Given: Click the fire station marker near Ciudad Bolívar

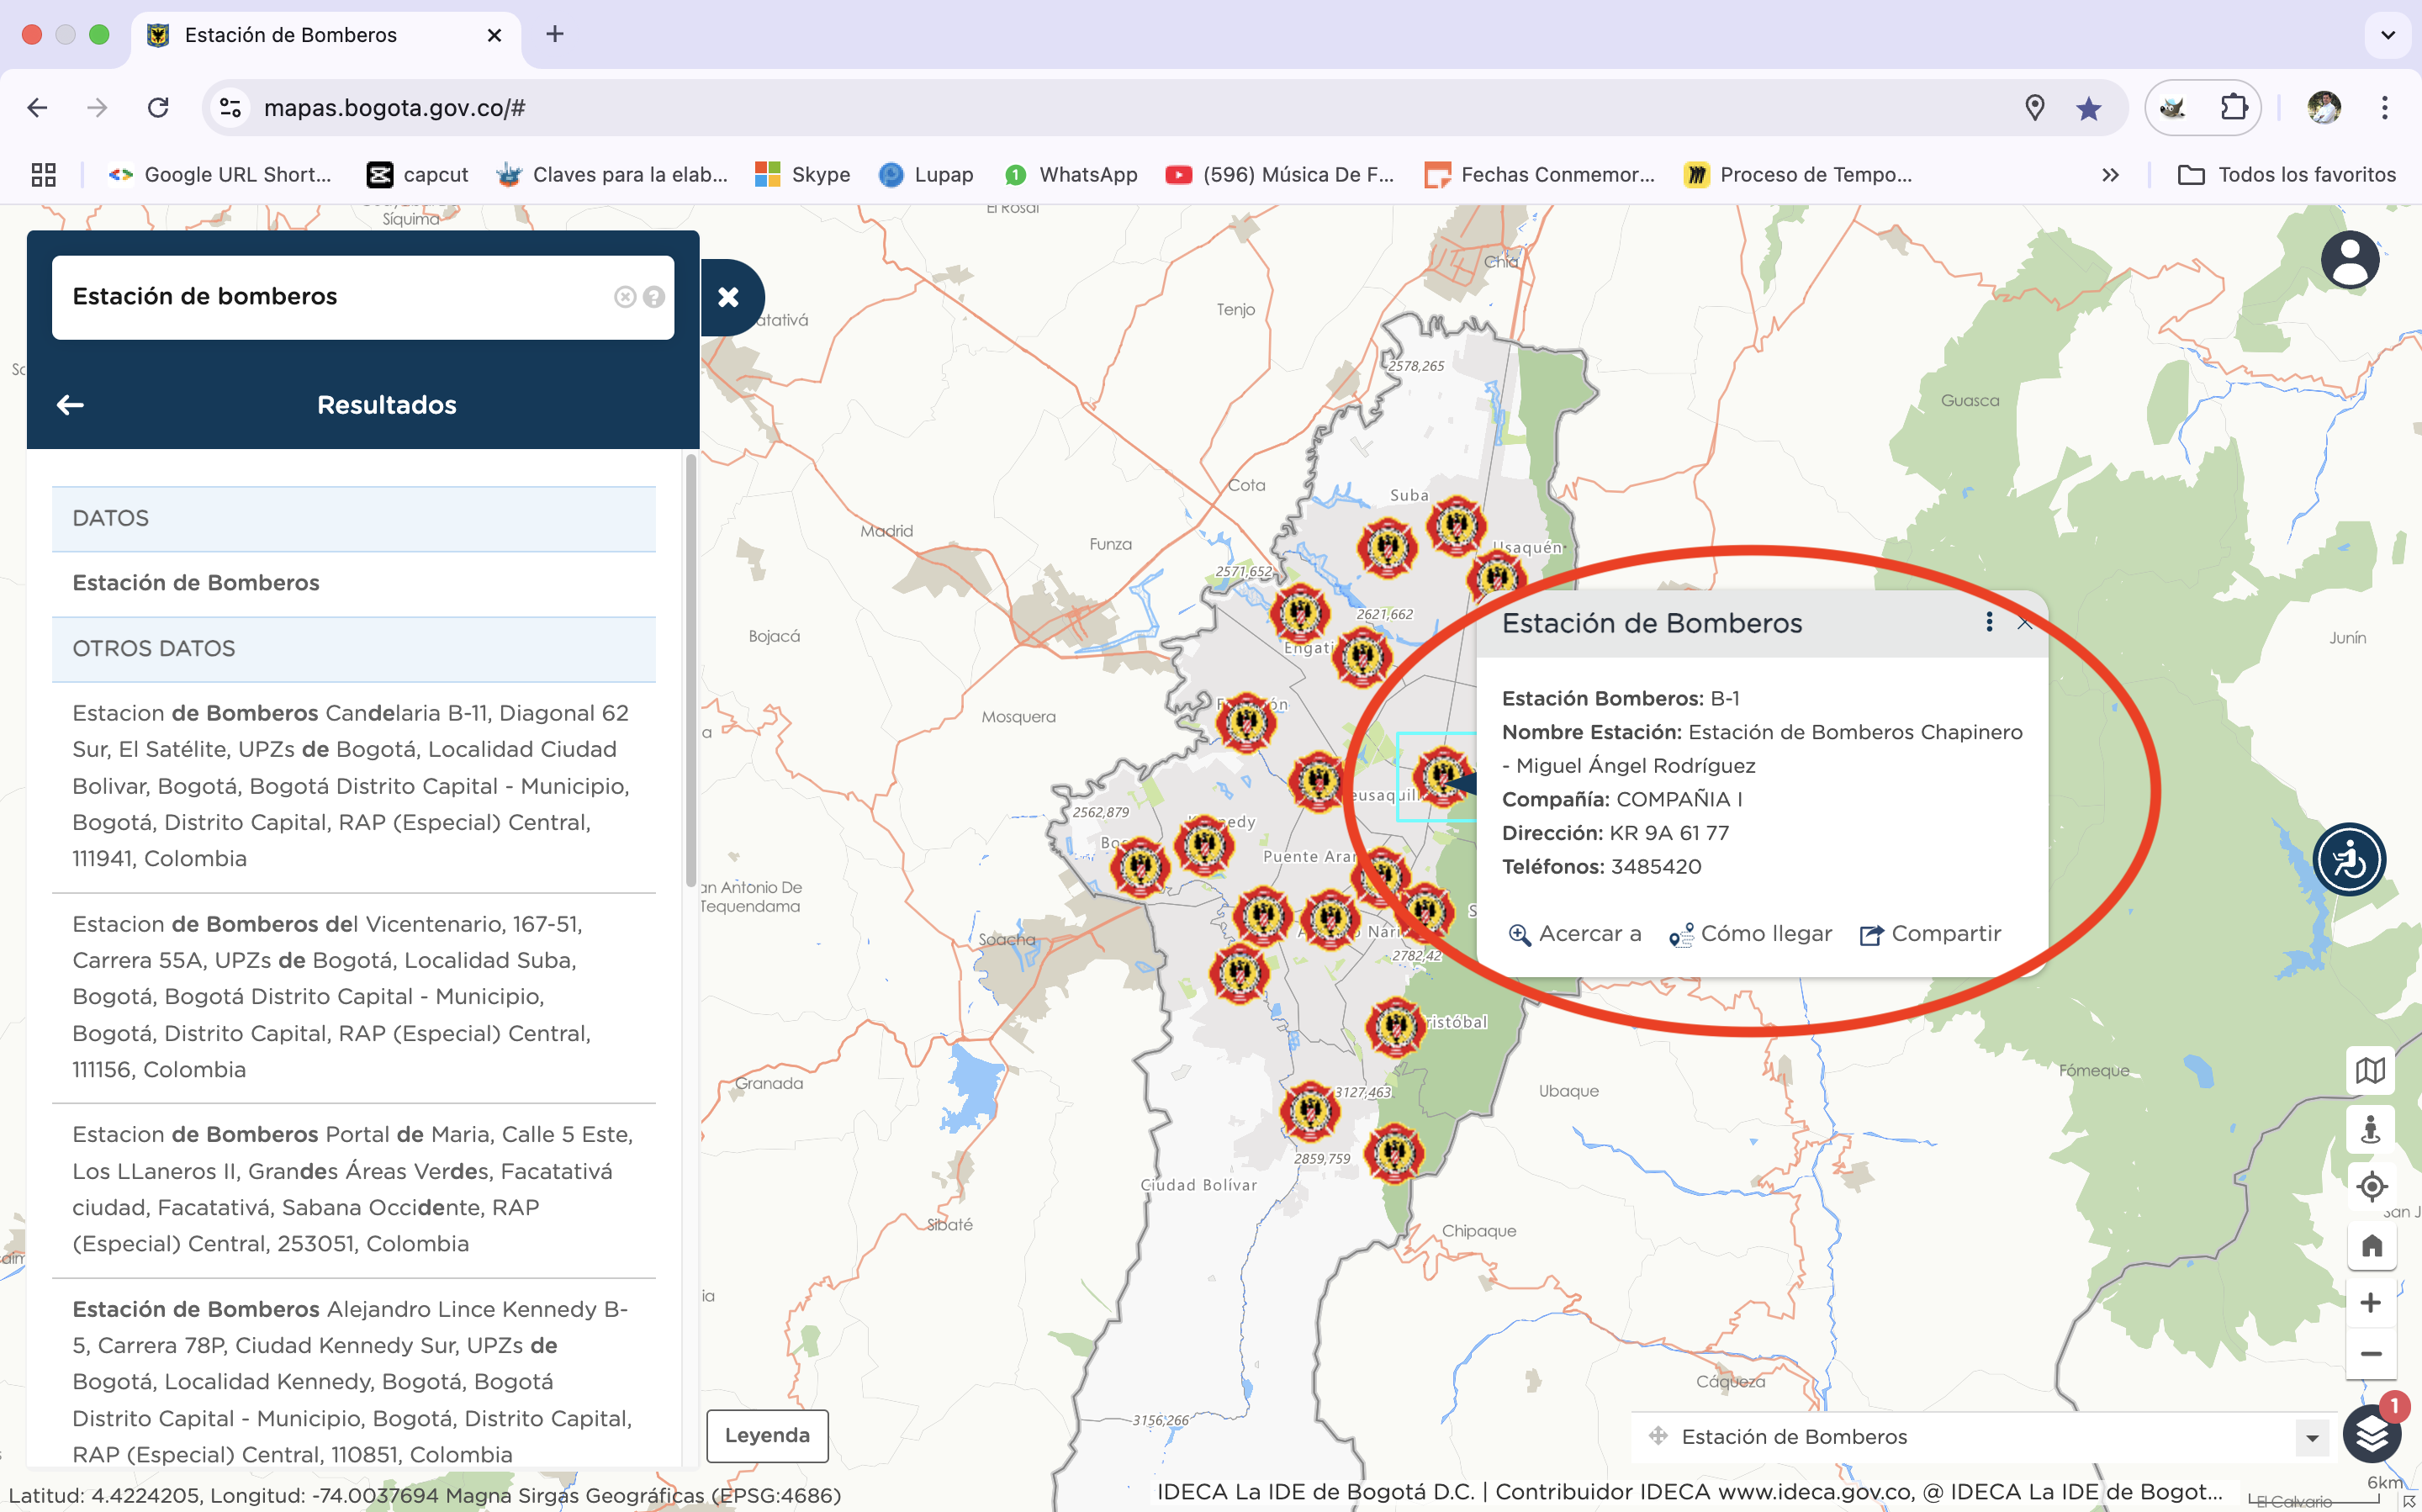Looking at the screenshot, I should (x=1310, y=1110).
